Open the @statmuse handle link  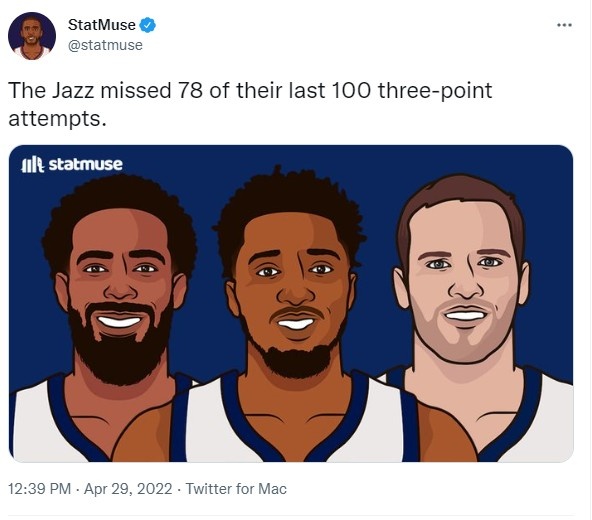coord(105,45)
